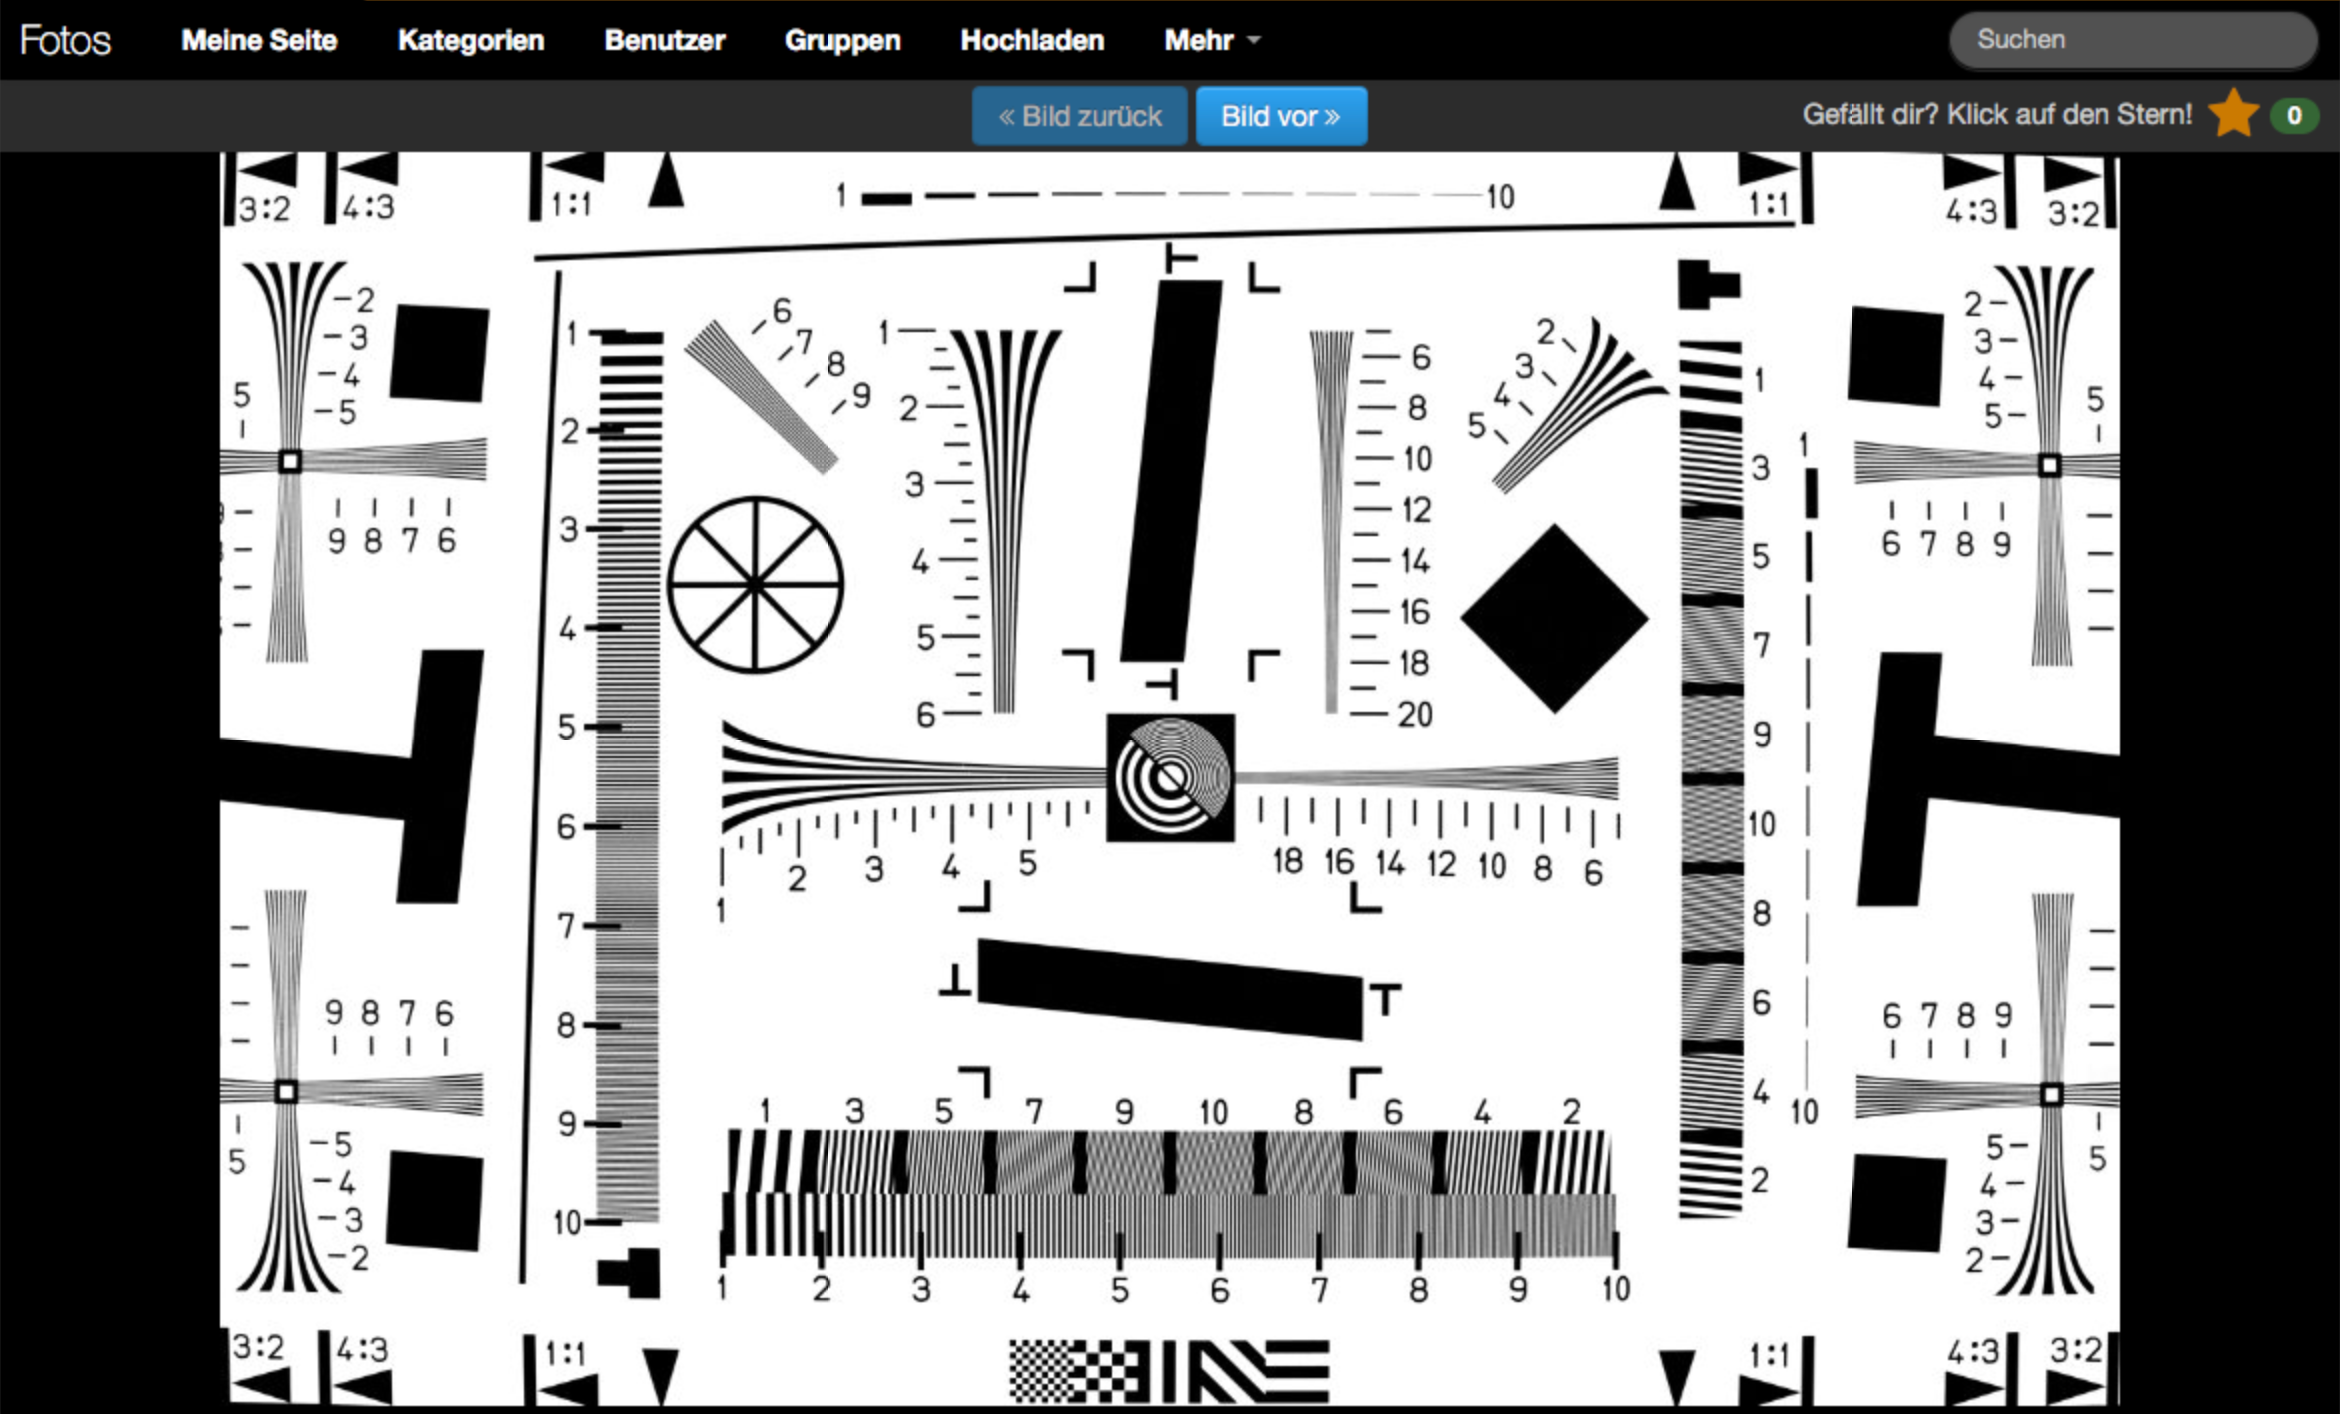
Task: Expand the Mehr dropdown menu
Action: [x=1212, y=40]
